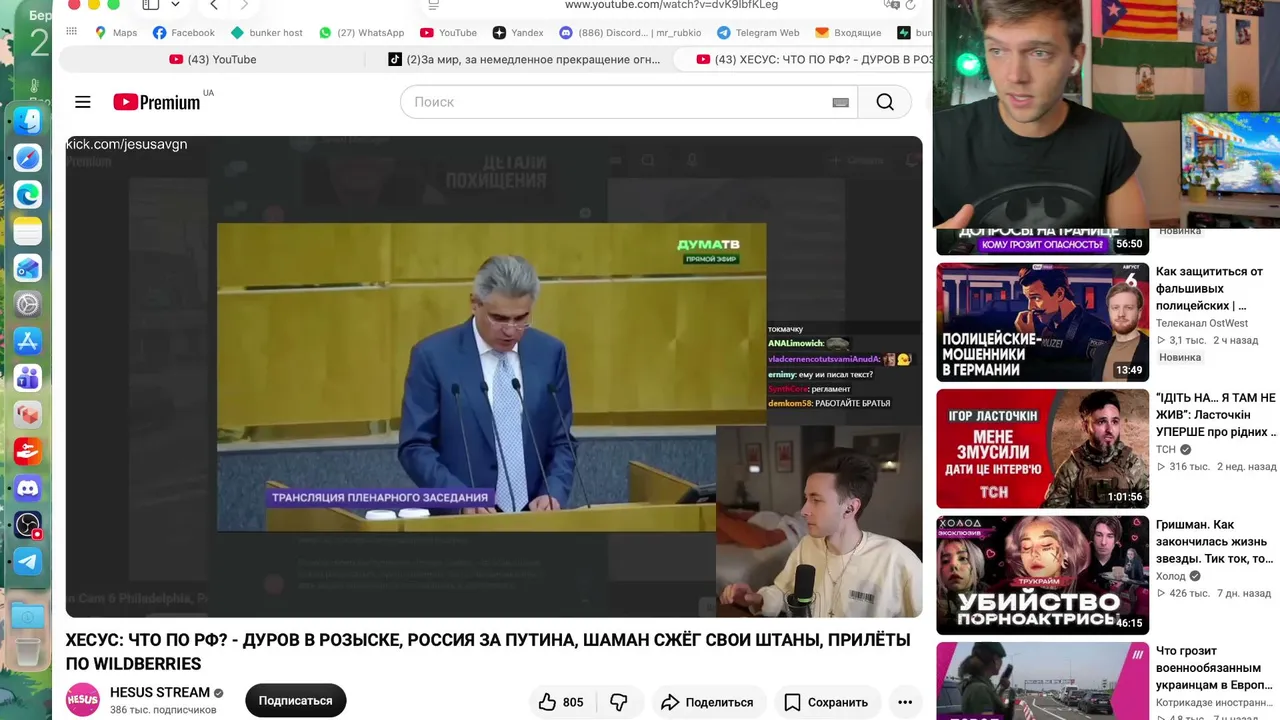Open WhatsApp bookmark in favorites bar
This screenshot has height=720, width=1280.
(x=361, y=33)
